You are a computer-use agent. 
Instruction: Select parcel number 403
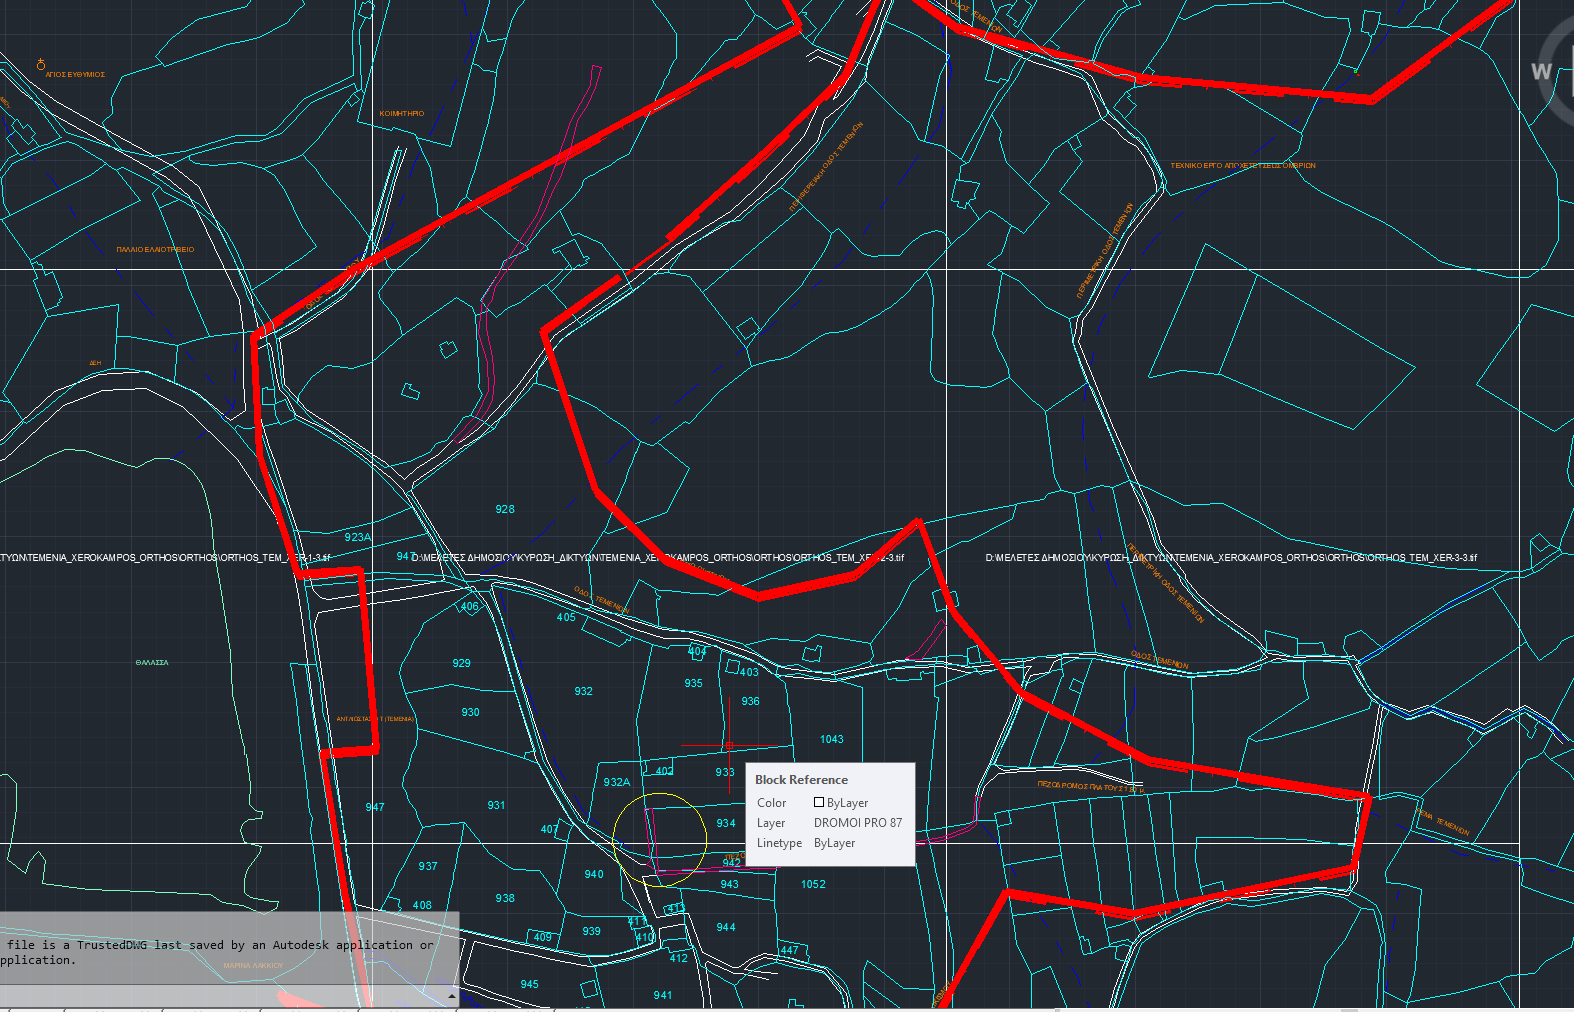tap(749, 672)
